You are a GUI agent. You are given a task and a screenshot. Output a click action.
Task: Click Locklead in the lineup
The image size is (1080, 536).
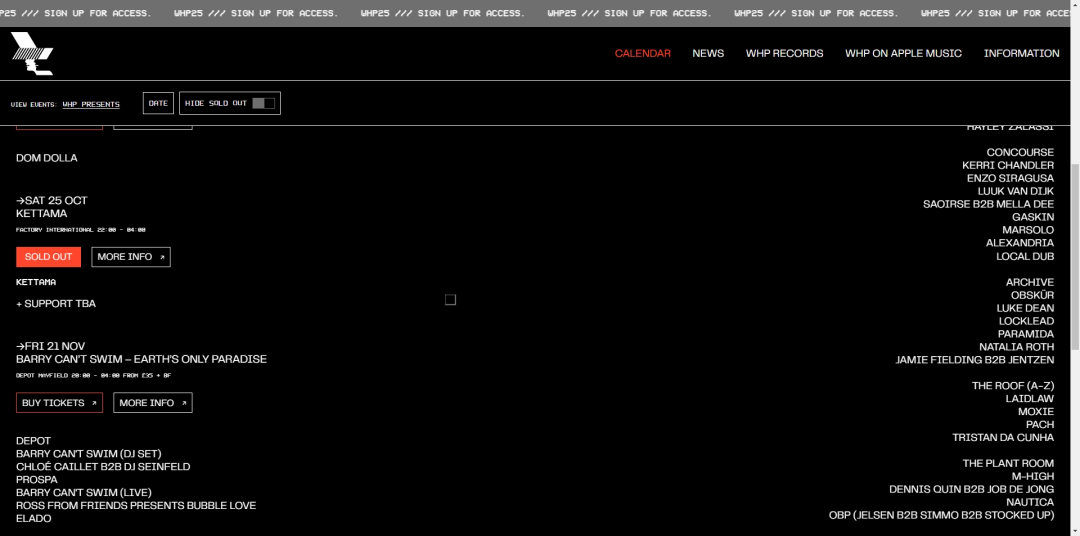pos(1026,321)
